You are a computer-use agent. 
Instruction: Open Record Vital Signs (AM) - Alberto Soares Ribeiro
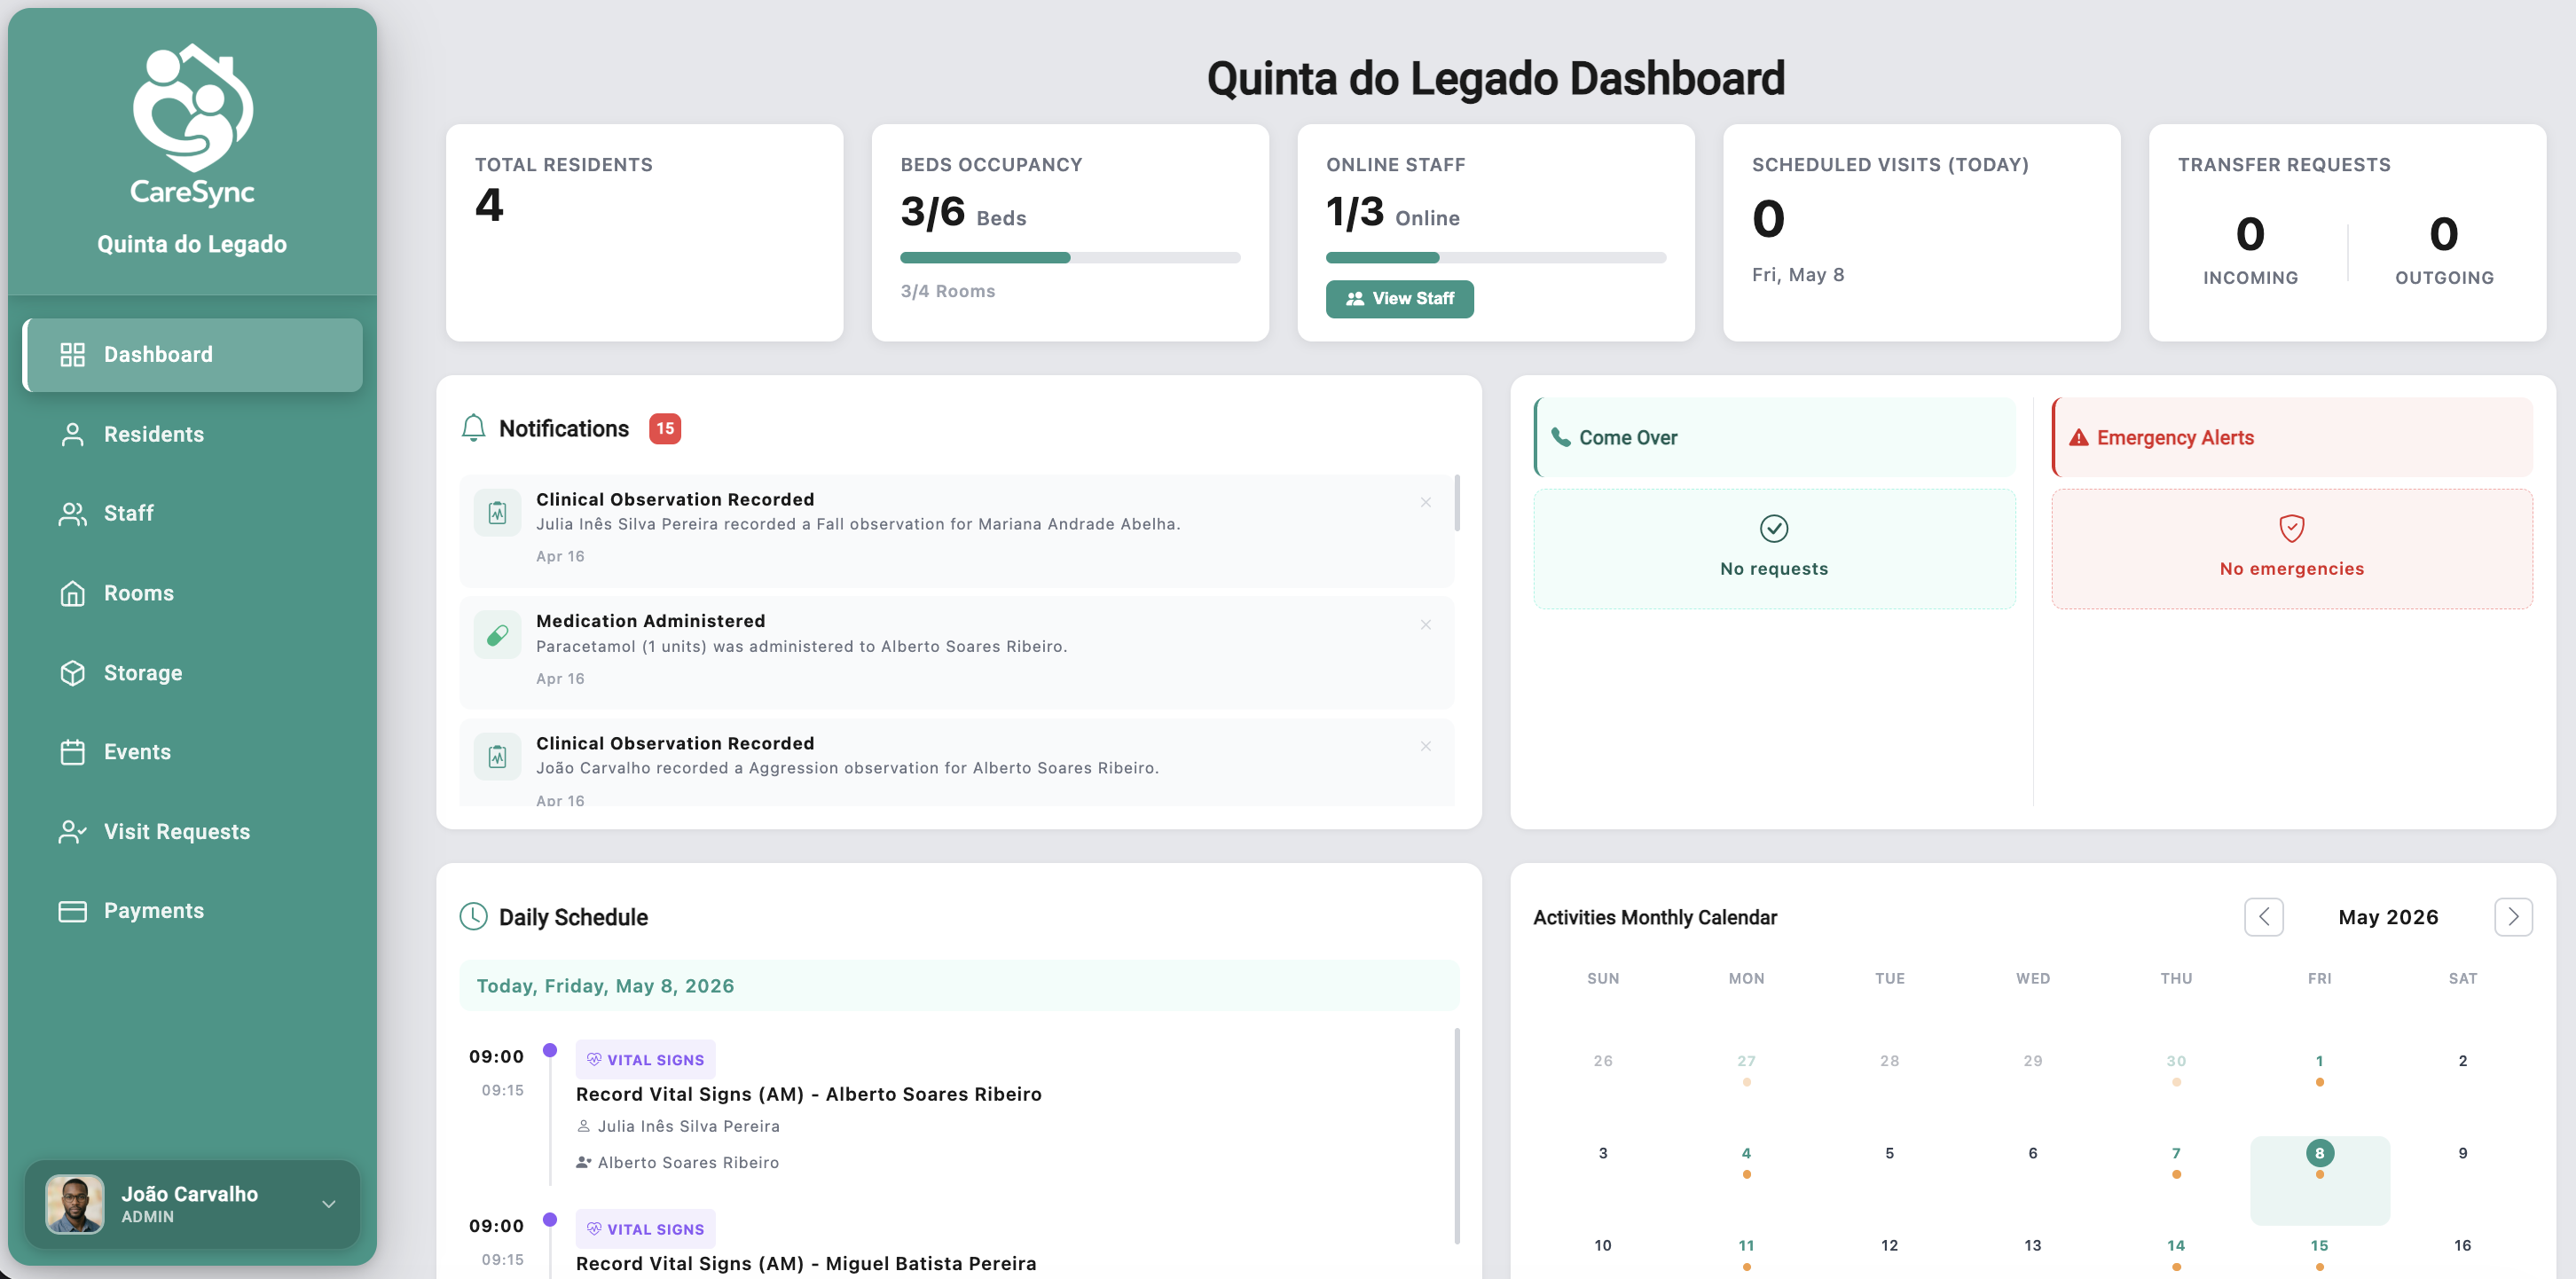pyautogui.click(x=808, y=1094)
